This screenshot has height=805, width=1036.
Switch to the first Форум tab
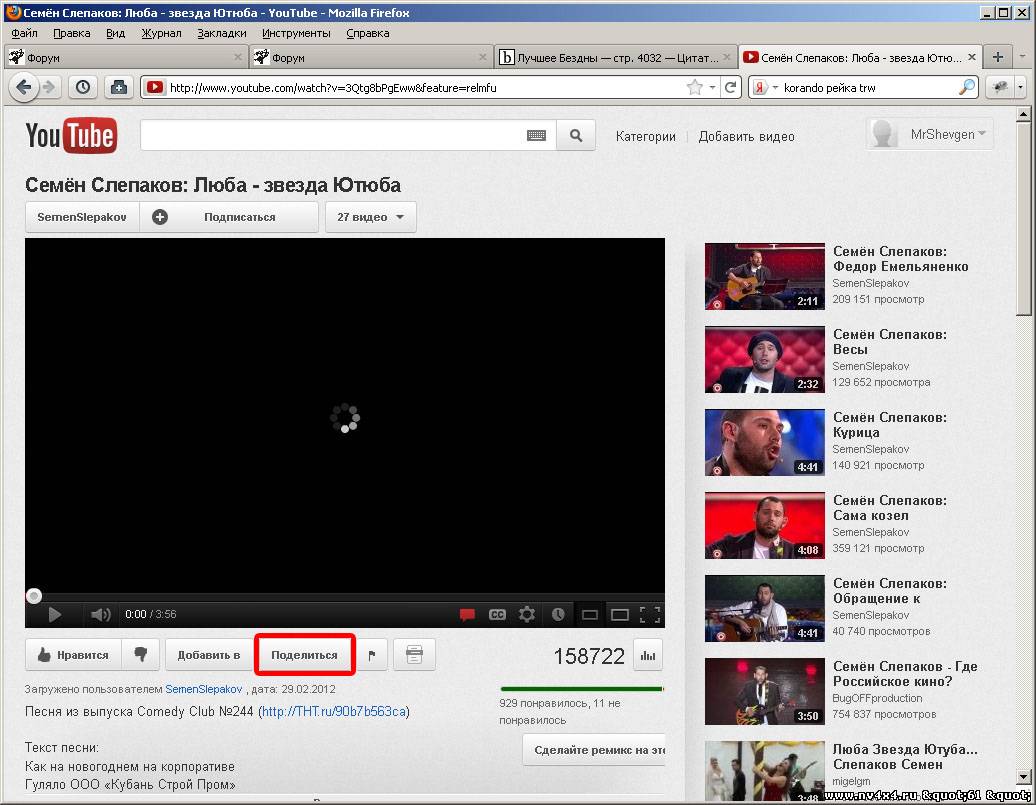[126, 58]
